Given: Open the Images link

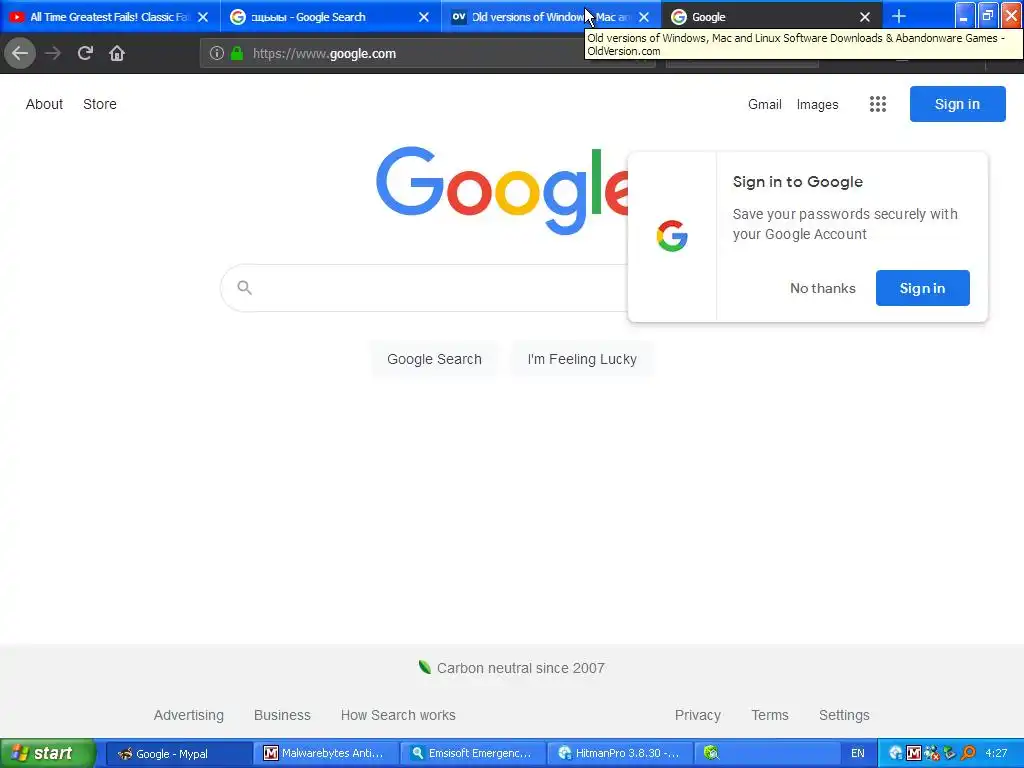Looking at the screenshot, I should 818,104.
